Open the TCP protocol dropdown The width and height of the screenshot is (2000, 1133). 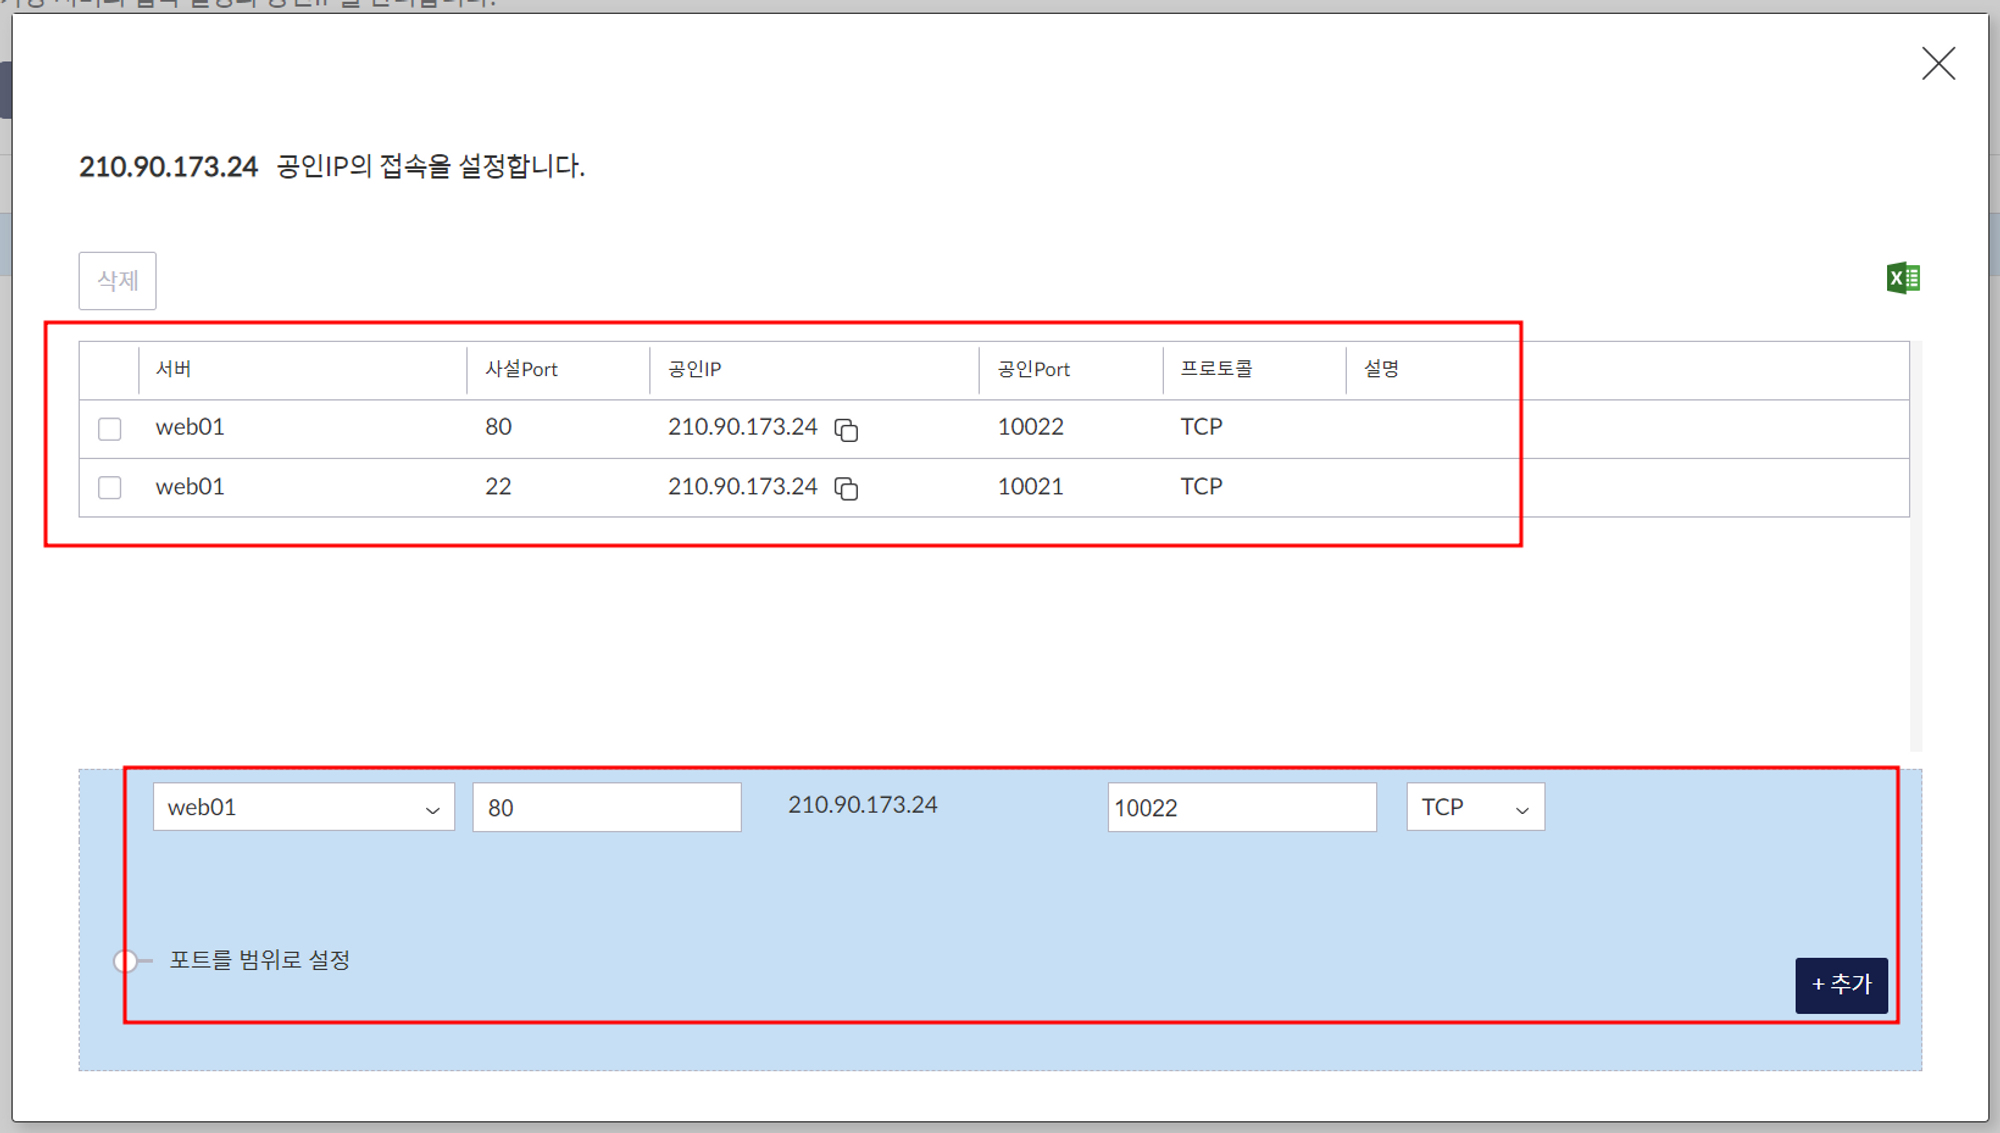point(1474,807)
